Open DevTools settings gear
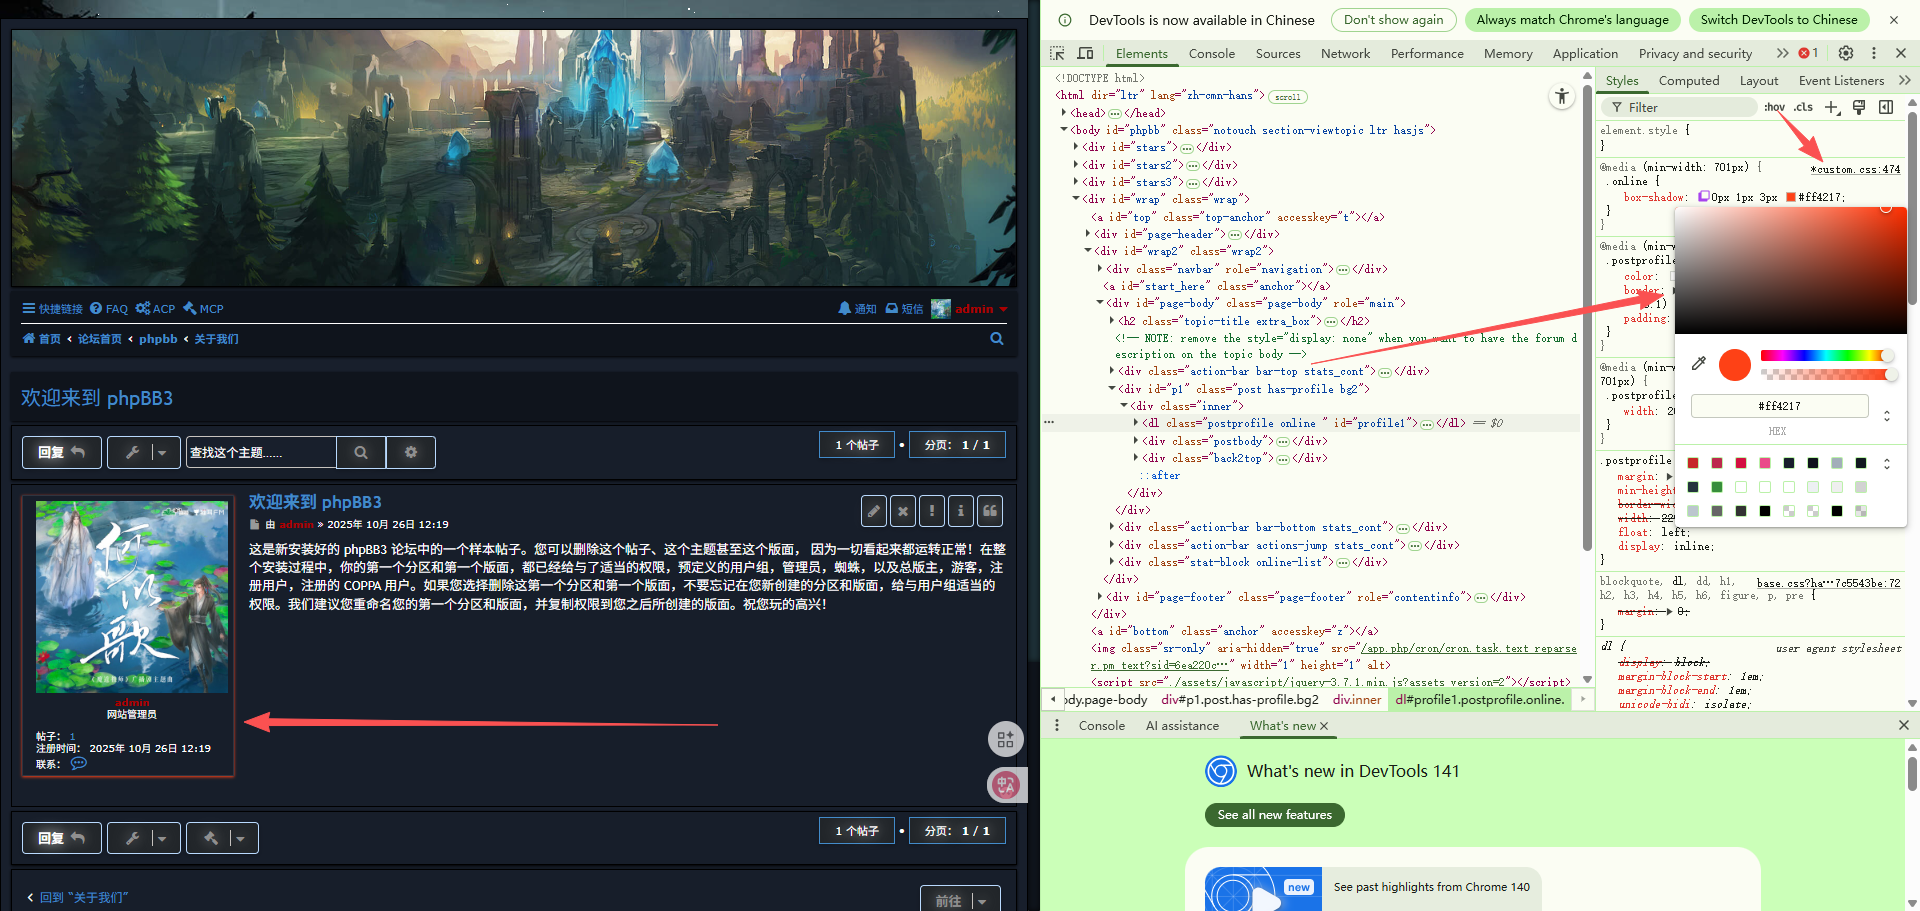Image resolution: width=1920 pixels, height=911 pixels. (x=1846, y=53)
